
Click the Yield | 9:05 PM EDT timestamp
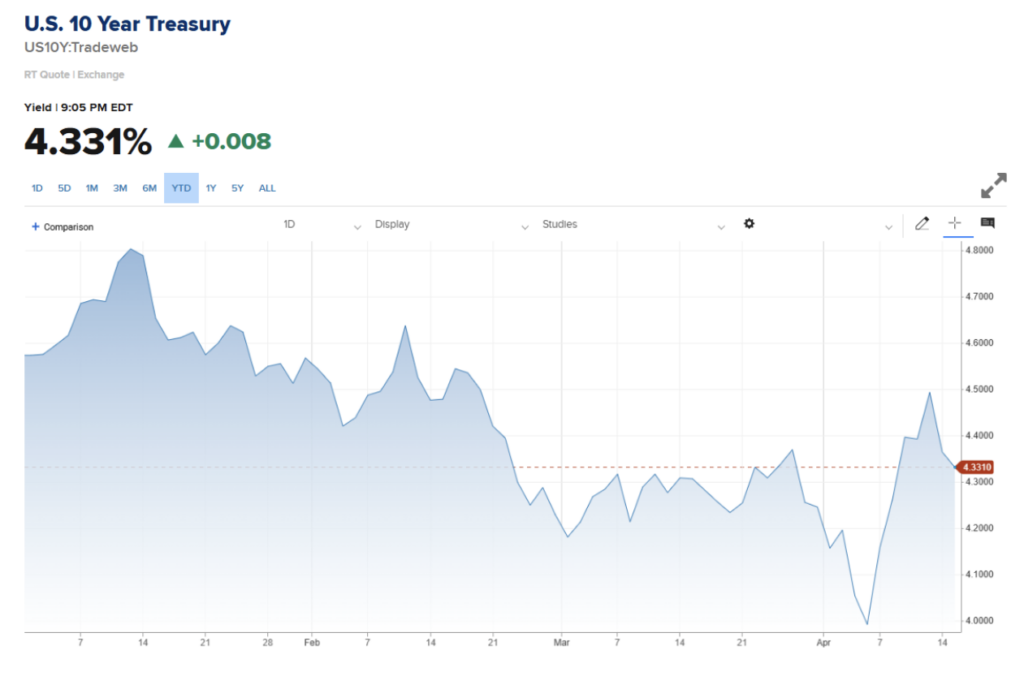(78, 107)
